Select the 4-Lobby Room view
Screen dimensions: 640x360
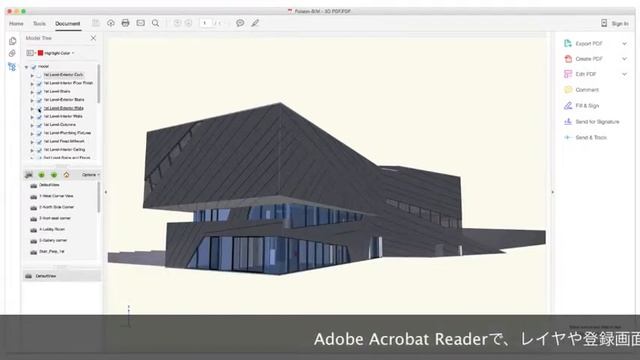coord(52,229)
